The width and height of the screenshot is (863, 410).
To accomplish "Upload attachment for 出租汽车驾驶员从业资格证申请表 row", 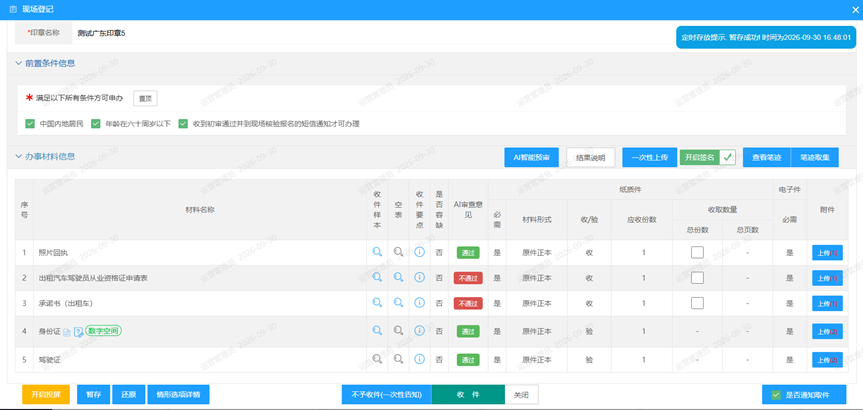I will (827, 278).
